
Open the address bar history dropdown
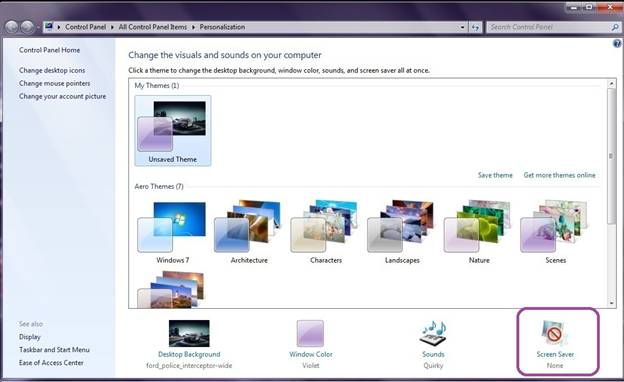tap(462, 27)
